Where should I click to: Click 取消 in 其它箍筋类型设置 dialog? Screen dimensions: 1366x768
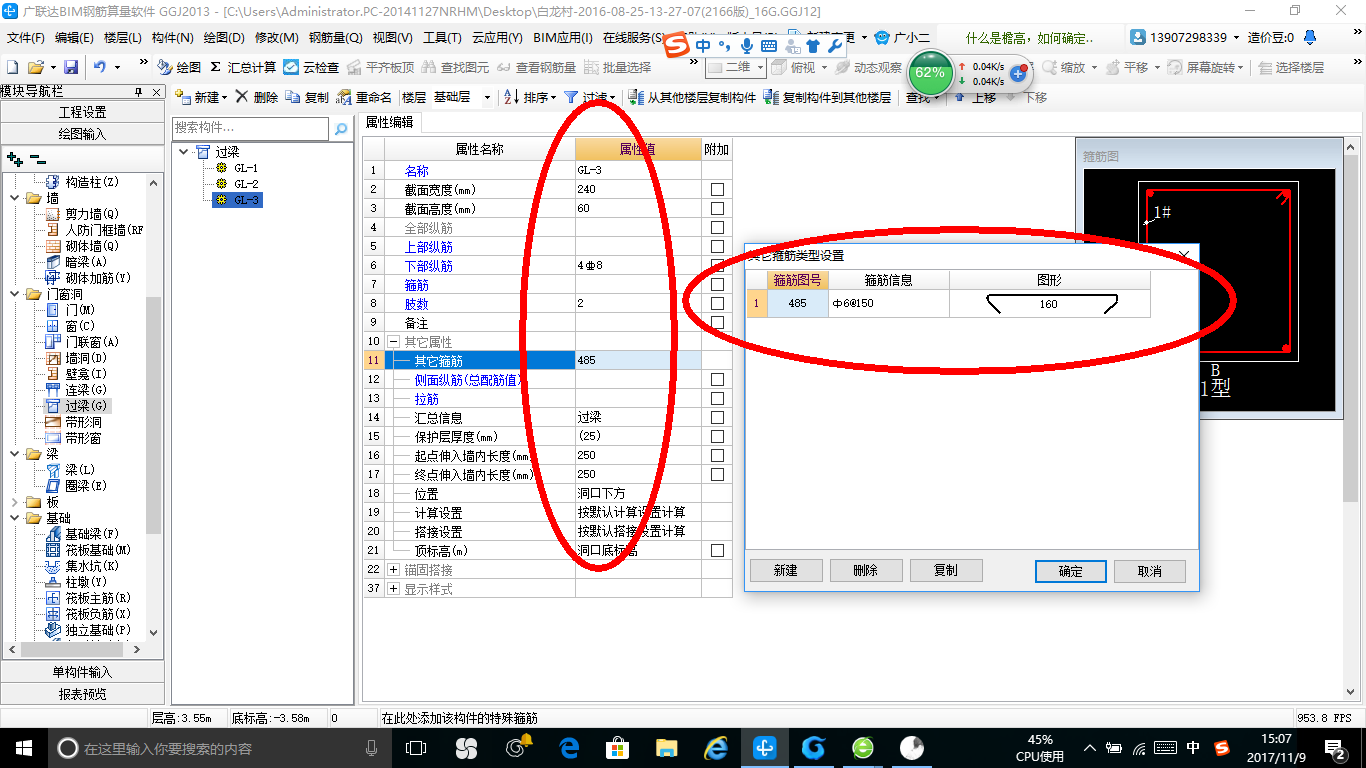click(x=1150, y=571)
